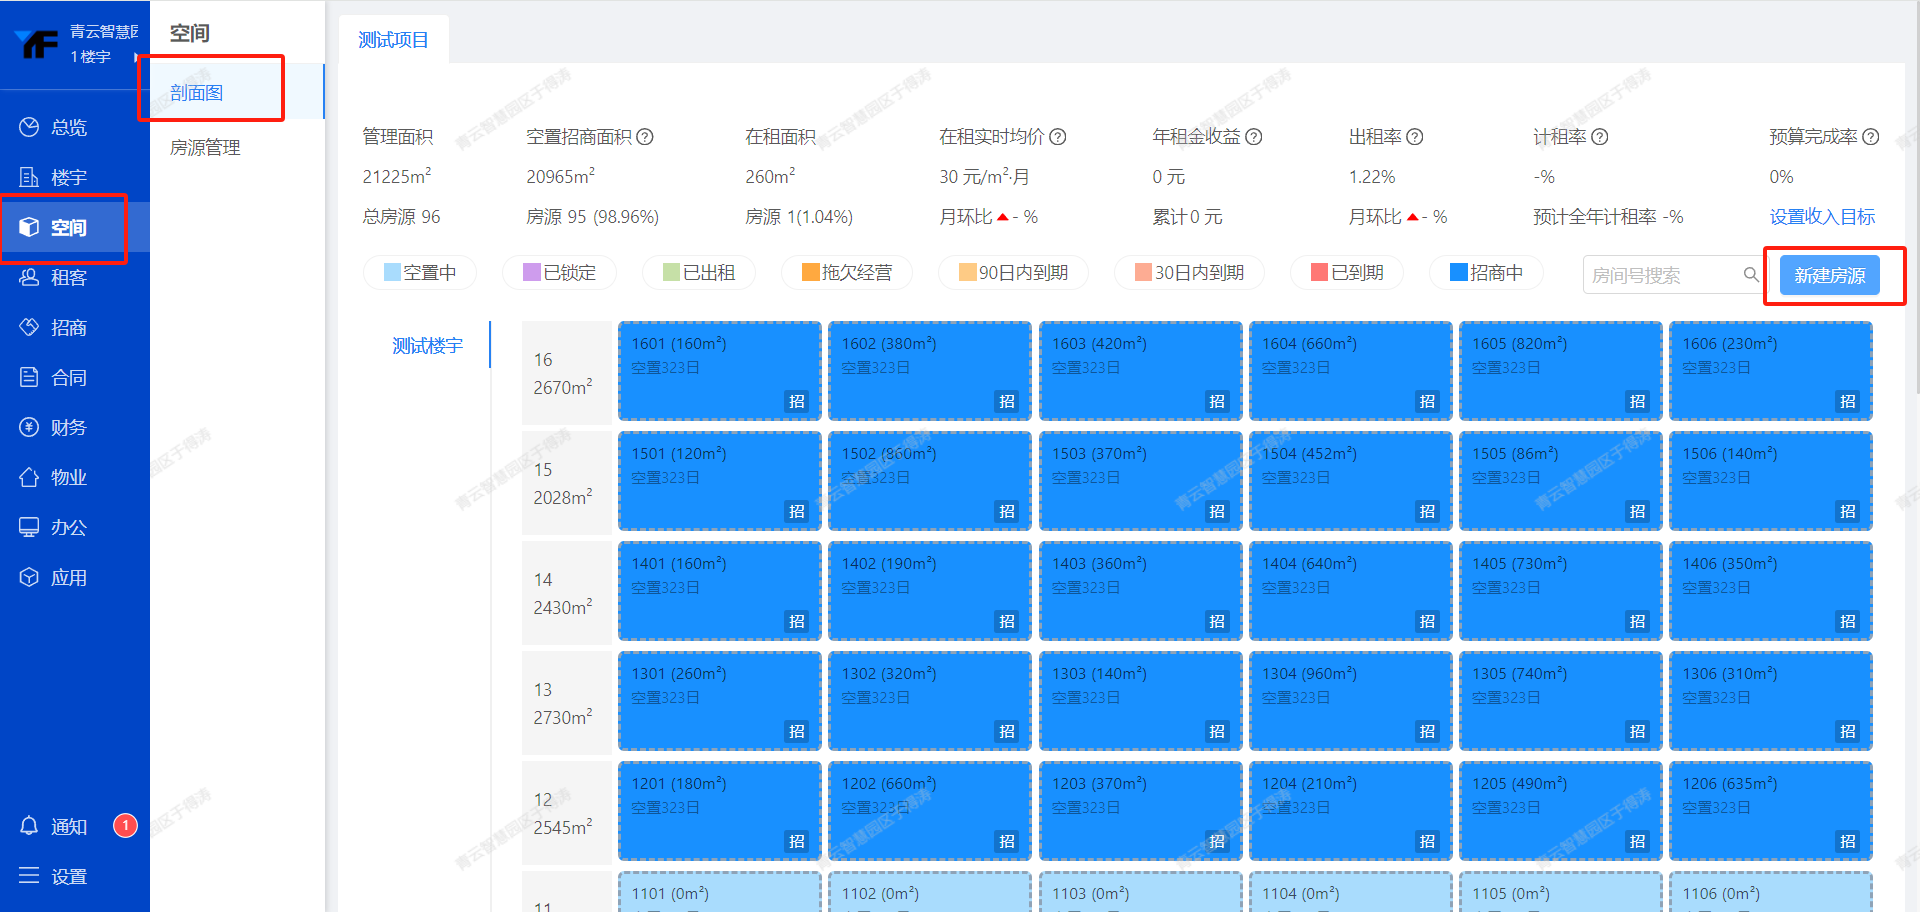Open the 设置收入目标 link
Image resolution: width=1920 pixels, height=912 pixels.
click(1822, 217)
